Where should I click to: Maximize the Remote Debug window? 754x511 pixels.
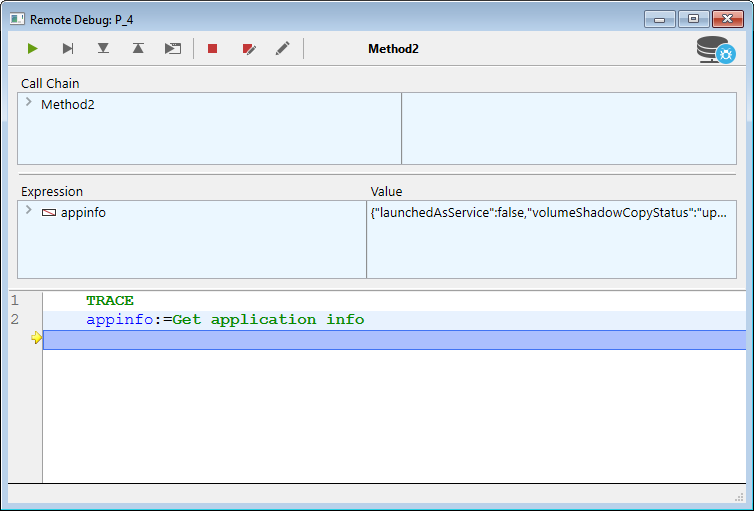(x=693, y=19)
